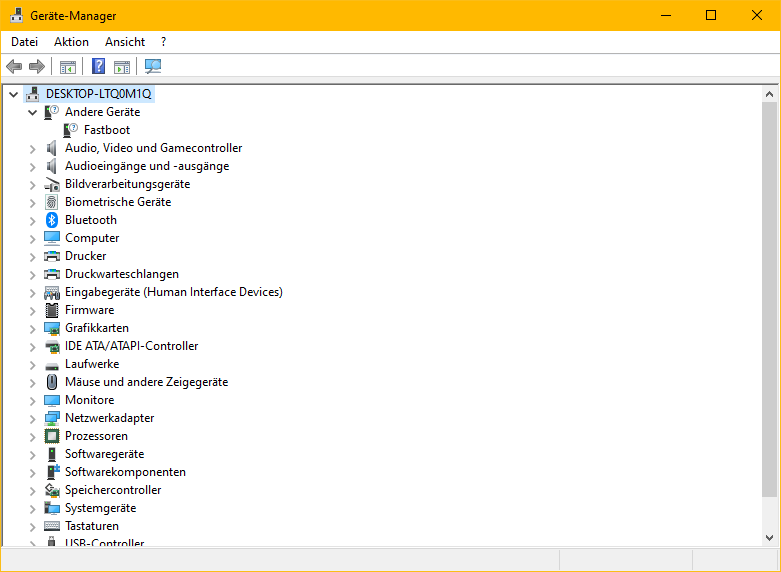Expand the Bluetooth category
This screenshot has width=781, height=572.
(32, 220)
